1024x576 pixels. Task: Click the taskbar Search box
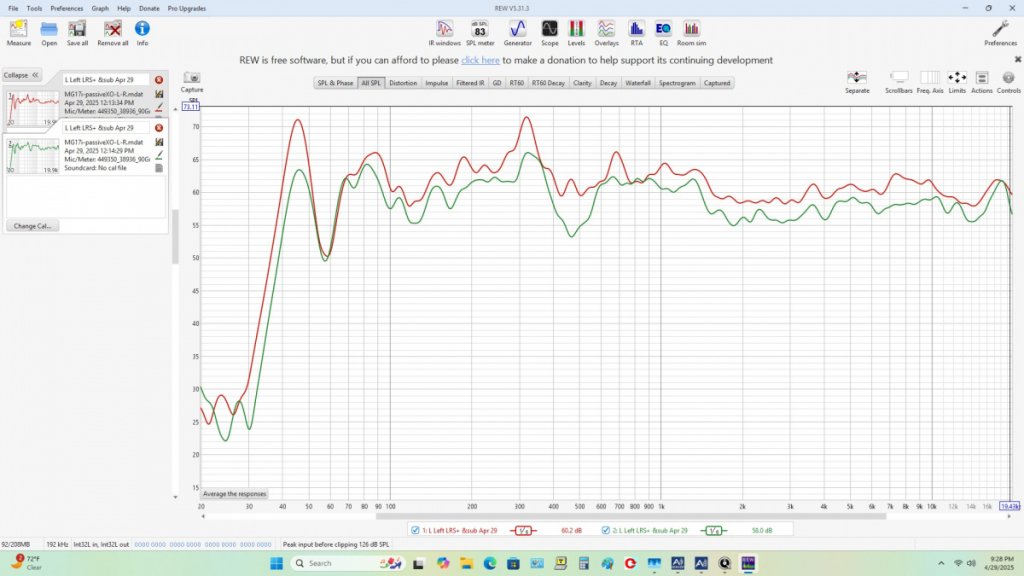tap(346, 563)
